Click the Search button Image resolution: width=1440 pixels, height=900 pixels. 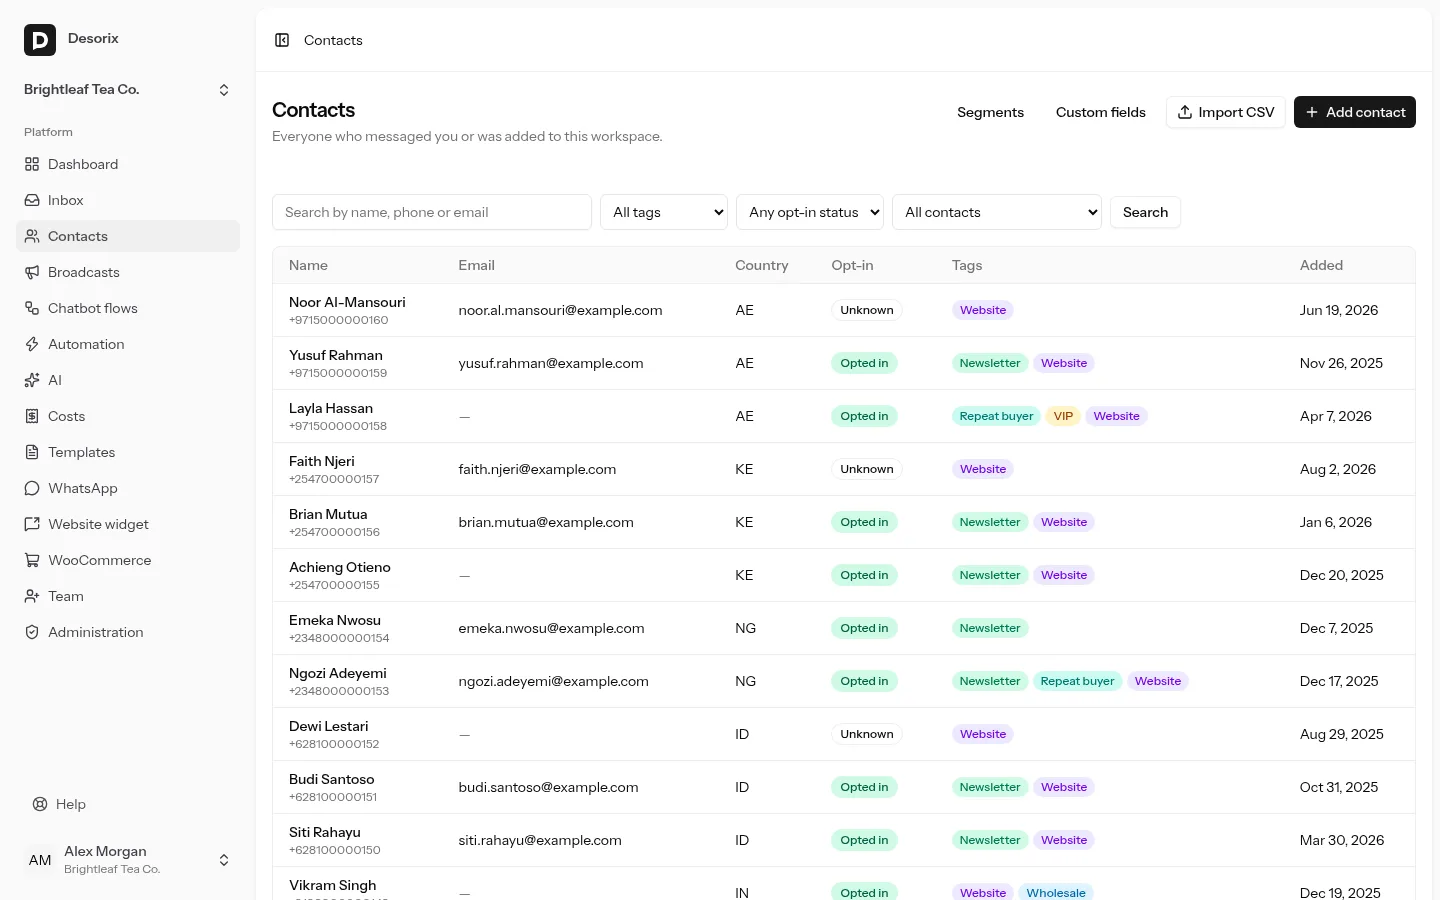point(1145,212)
